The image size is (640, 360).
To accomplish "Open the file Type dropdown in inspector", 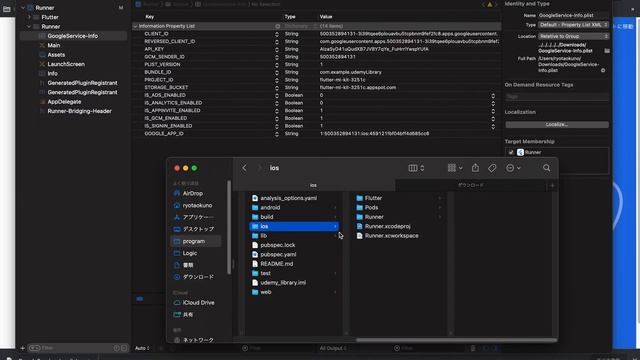I will (x=573, y=25).
